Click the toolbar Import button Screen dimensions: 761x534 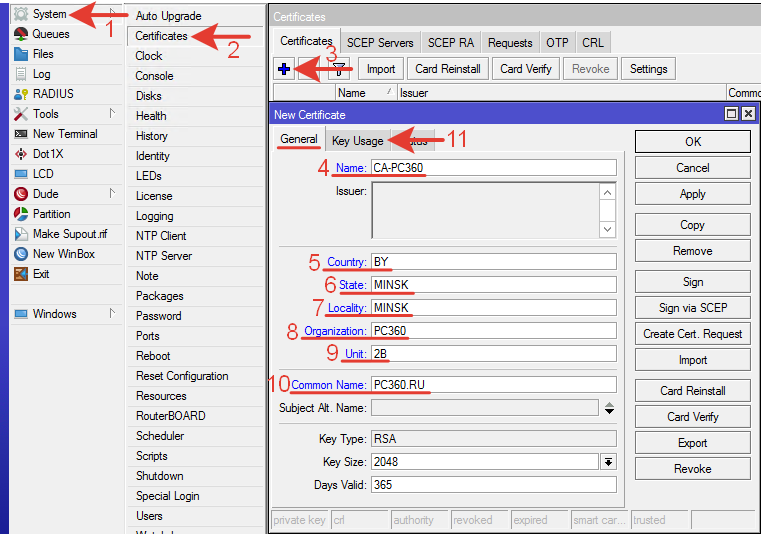pyautogui.click(x=380, y=69)
